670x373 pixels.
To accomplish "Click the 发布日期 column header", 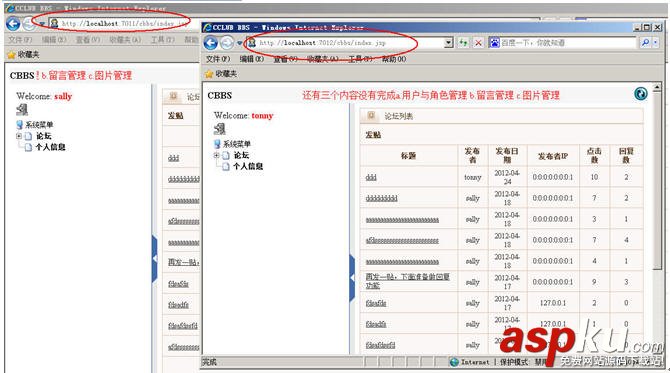I will tap(507, 156).
